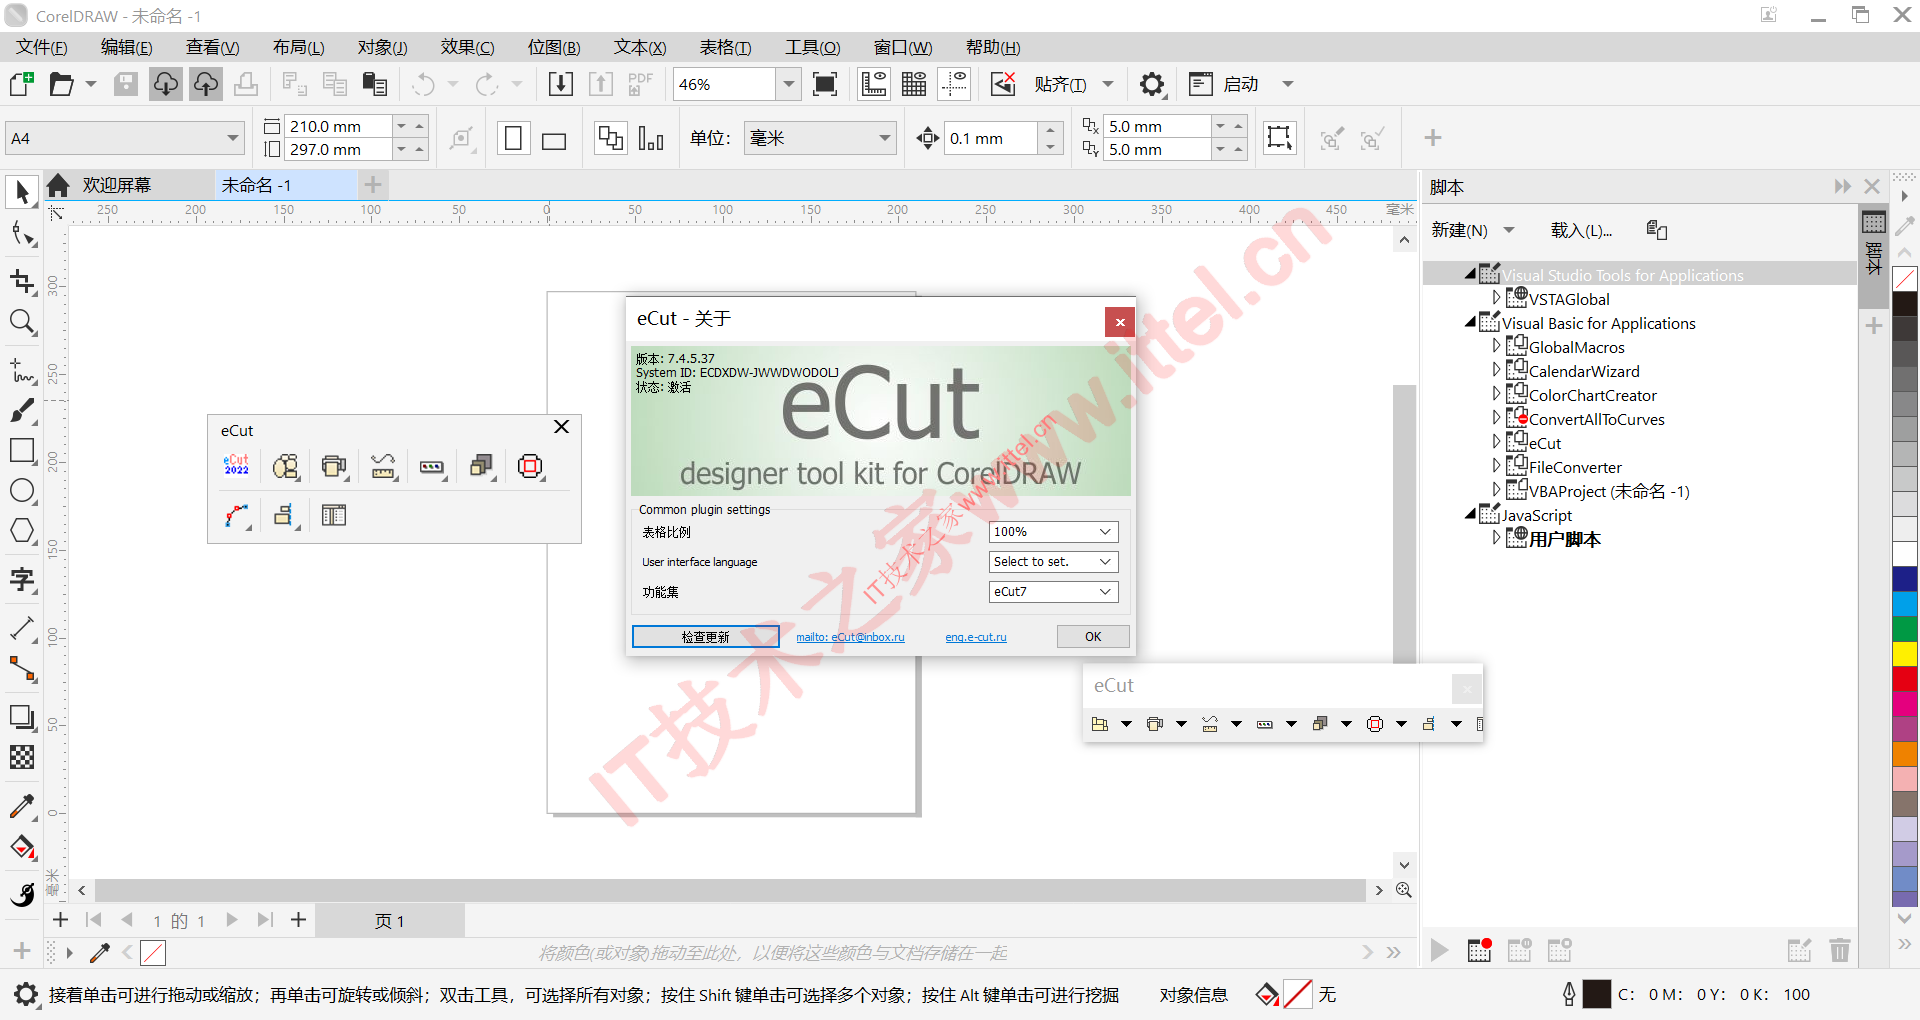1920x1020 pixels.
Task: Switch to the 欢迎屏幕 tab
Action: tap(116, 185)
